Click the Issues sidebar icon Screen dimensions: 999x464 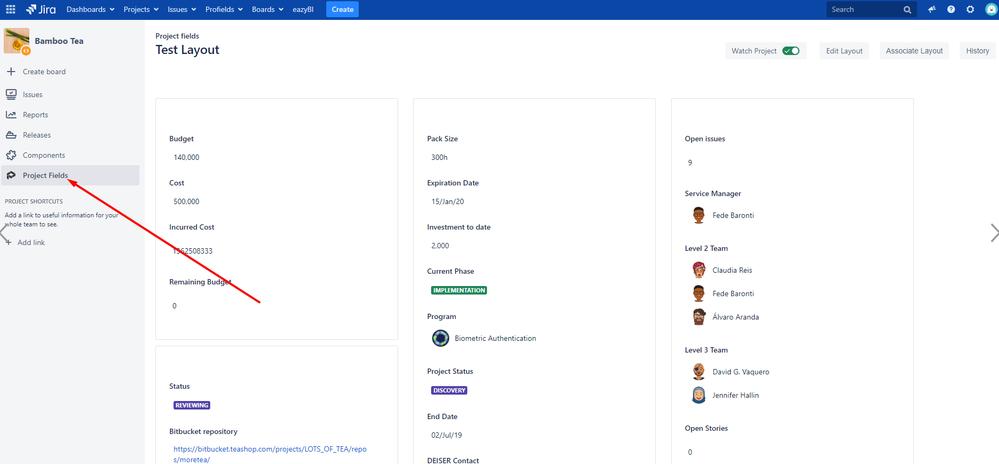(x=11, y=94)
